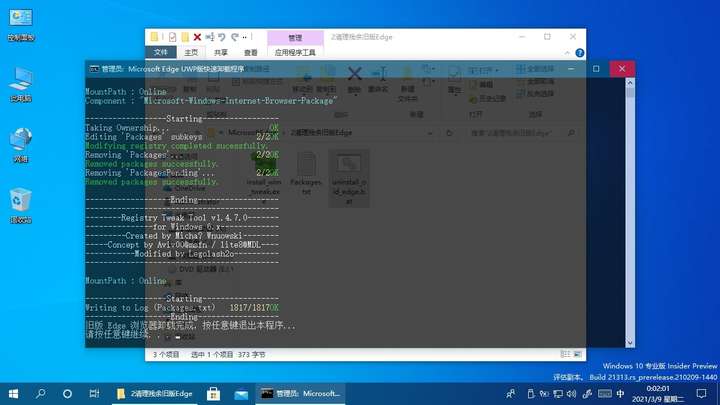Screen dimensions: 720x405
Task: Switch Explorer to large icons view in status bar
Action: [x=578, y=354]
